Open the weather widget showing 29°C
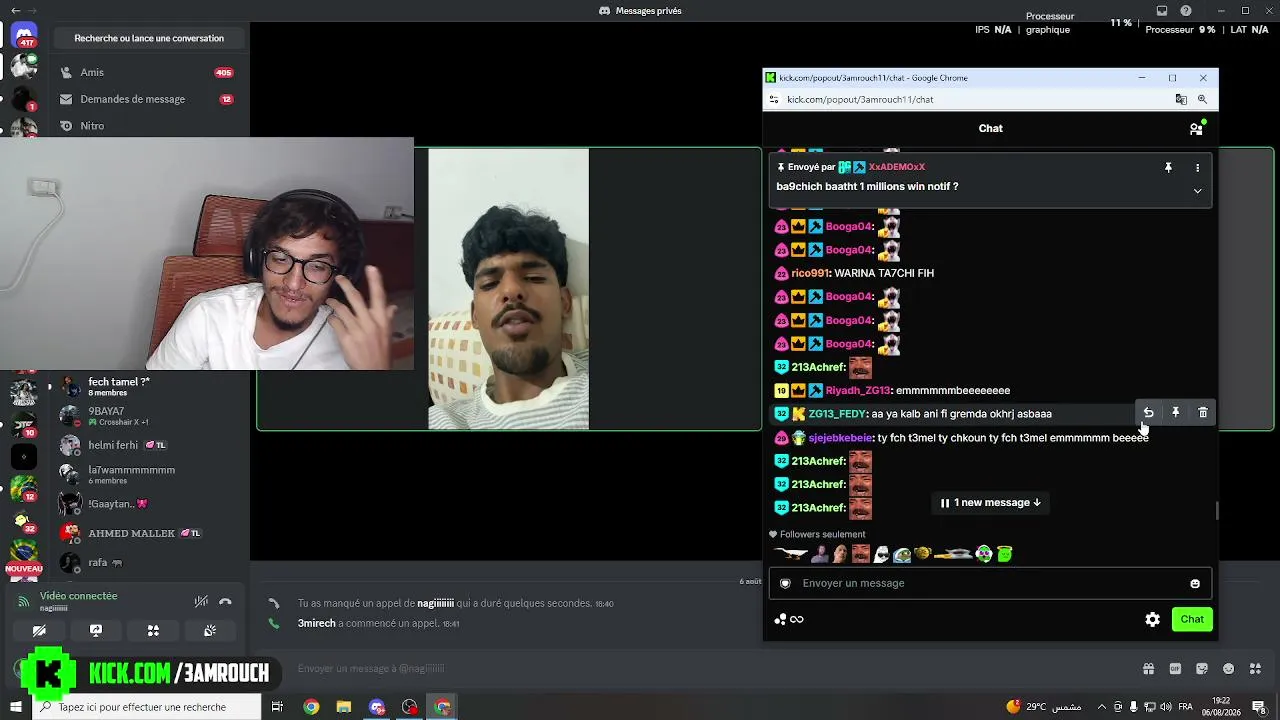This screenshot has width=1280, height=720. (1043, 707)
